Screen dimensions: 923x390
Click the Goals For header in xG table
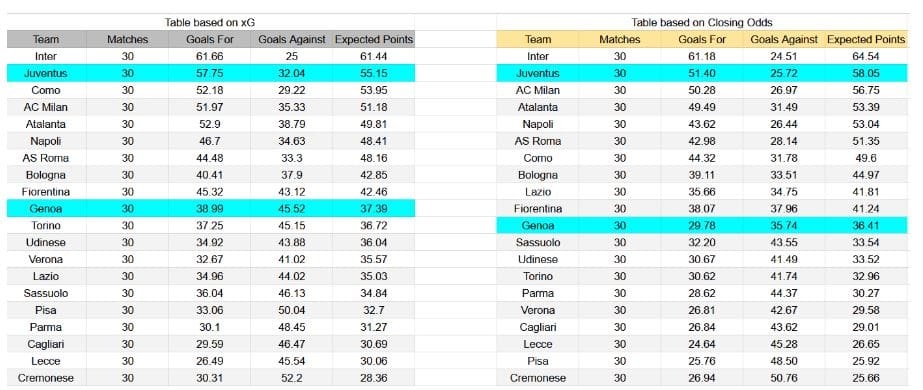click(210, 39)
